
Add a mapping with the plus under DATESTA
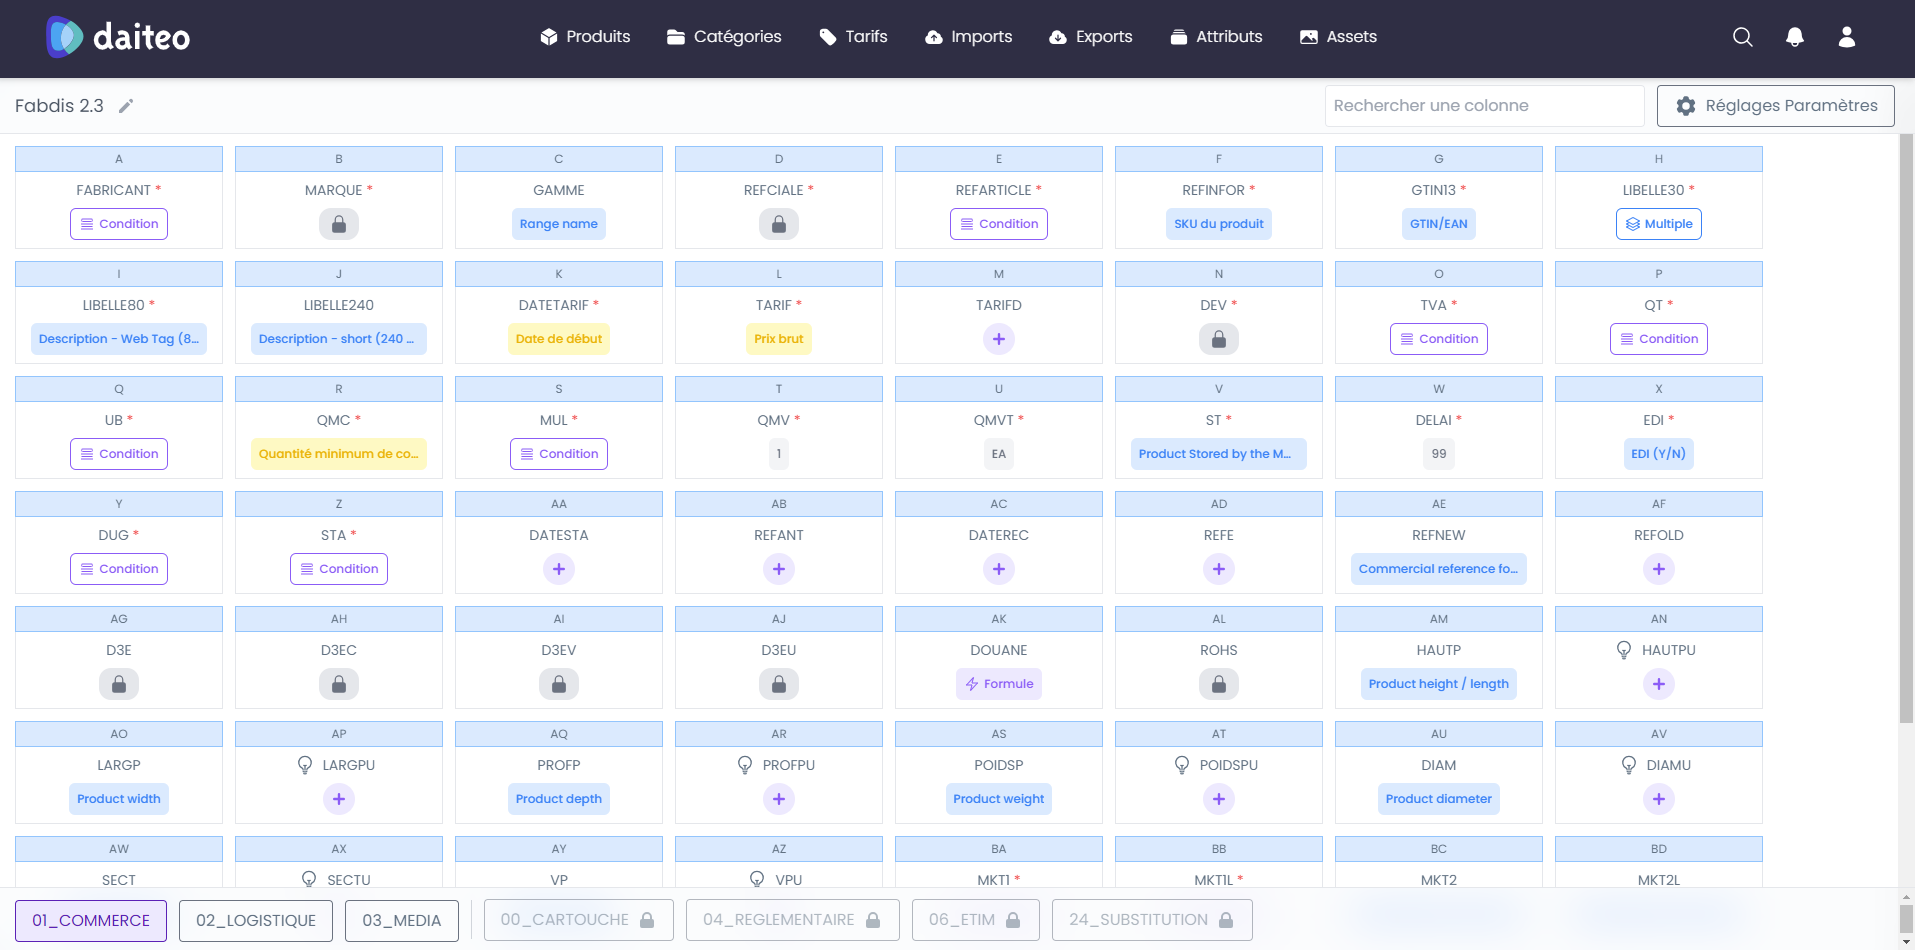point(558,569)
